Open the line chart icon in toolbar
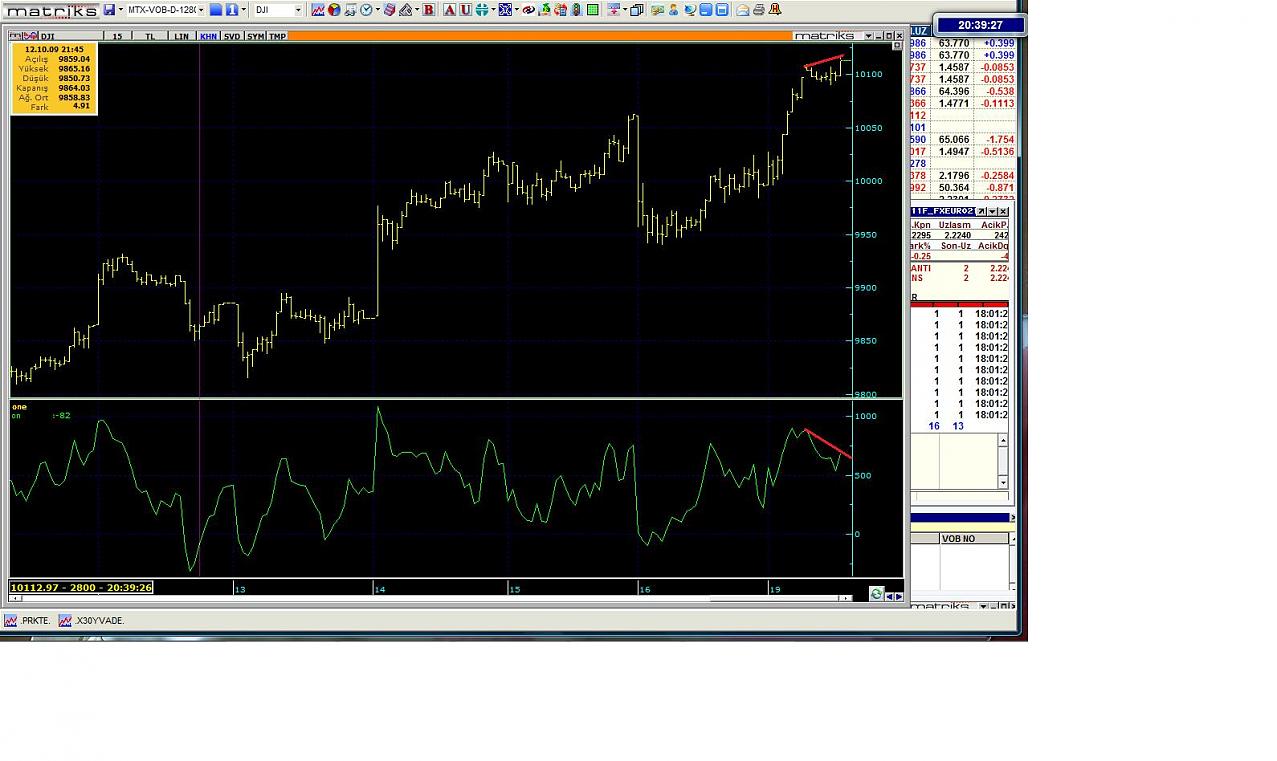Viewport: 1277px width, 761px height. point(318,10)
